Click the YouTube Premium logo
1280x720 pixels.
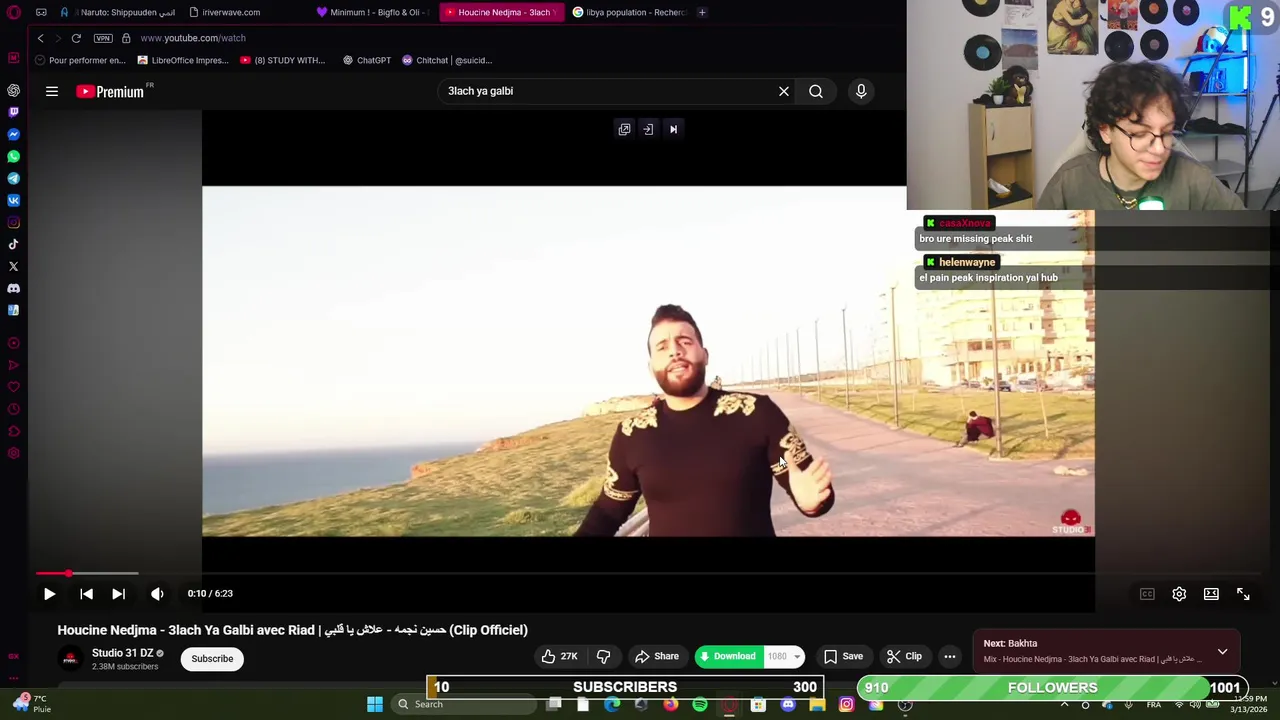coord(111,91)
